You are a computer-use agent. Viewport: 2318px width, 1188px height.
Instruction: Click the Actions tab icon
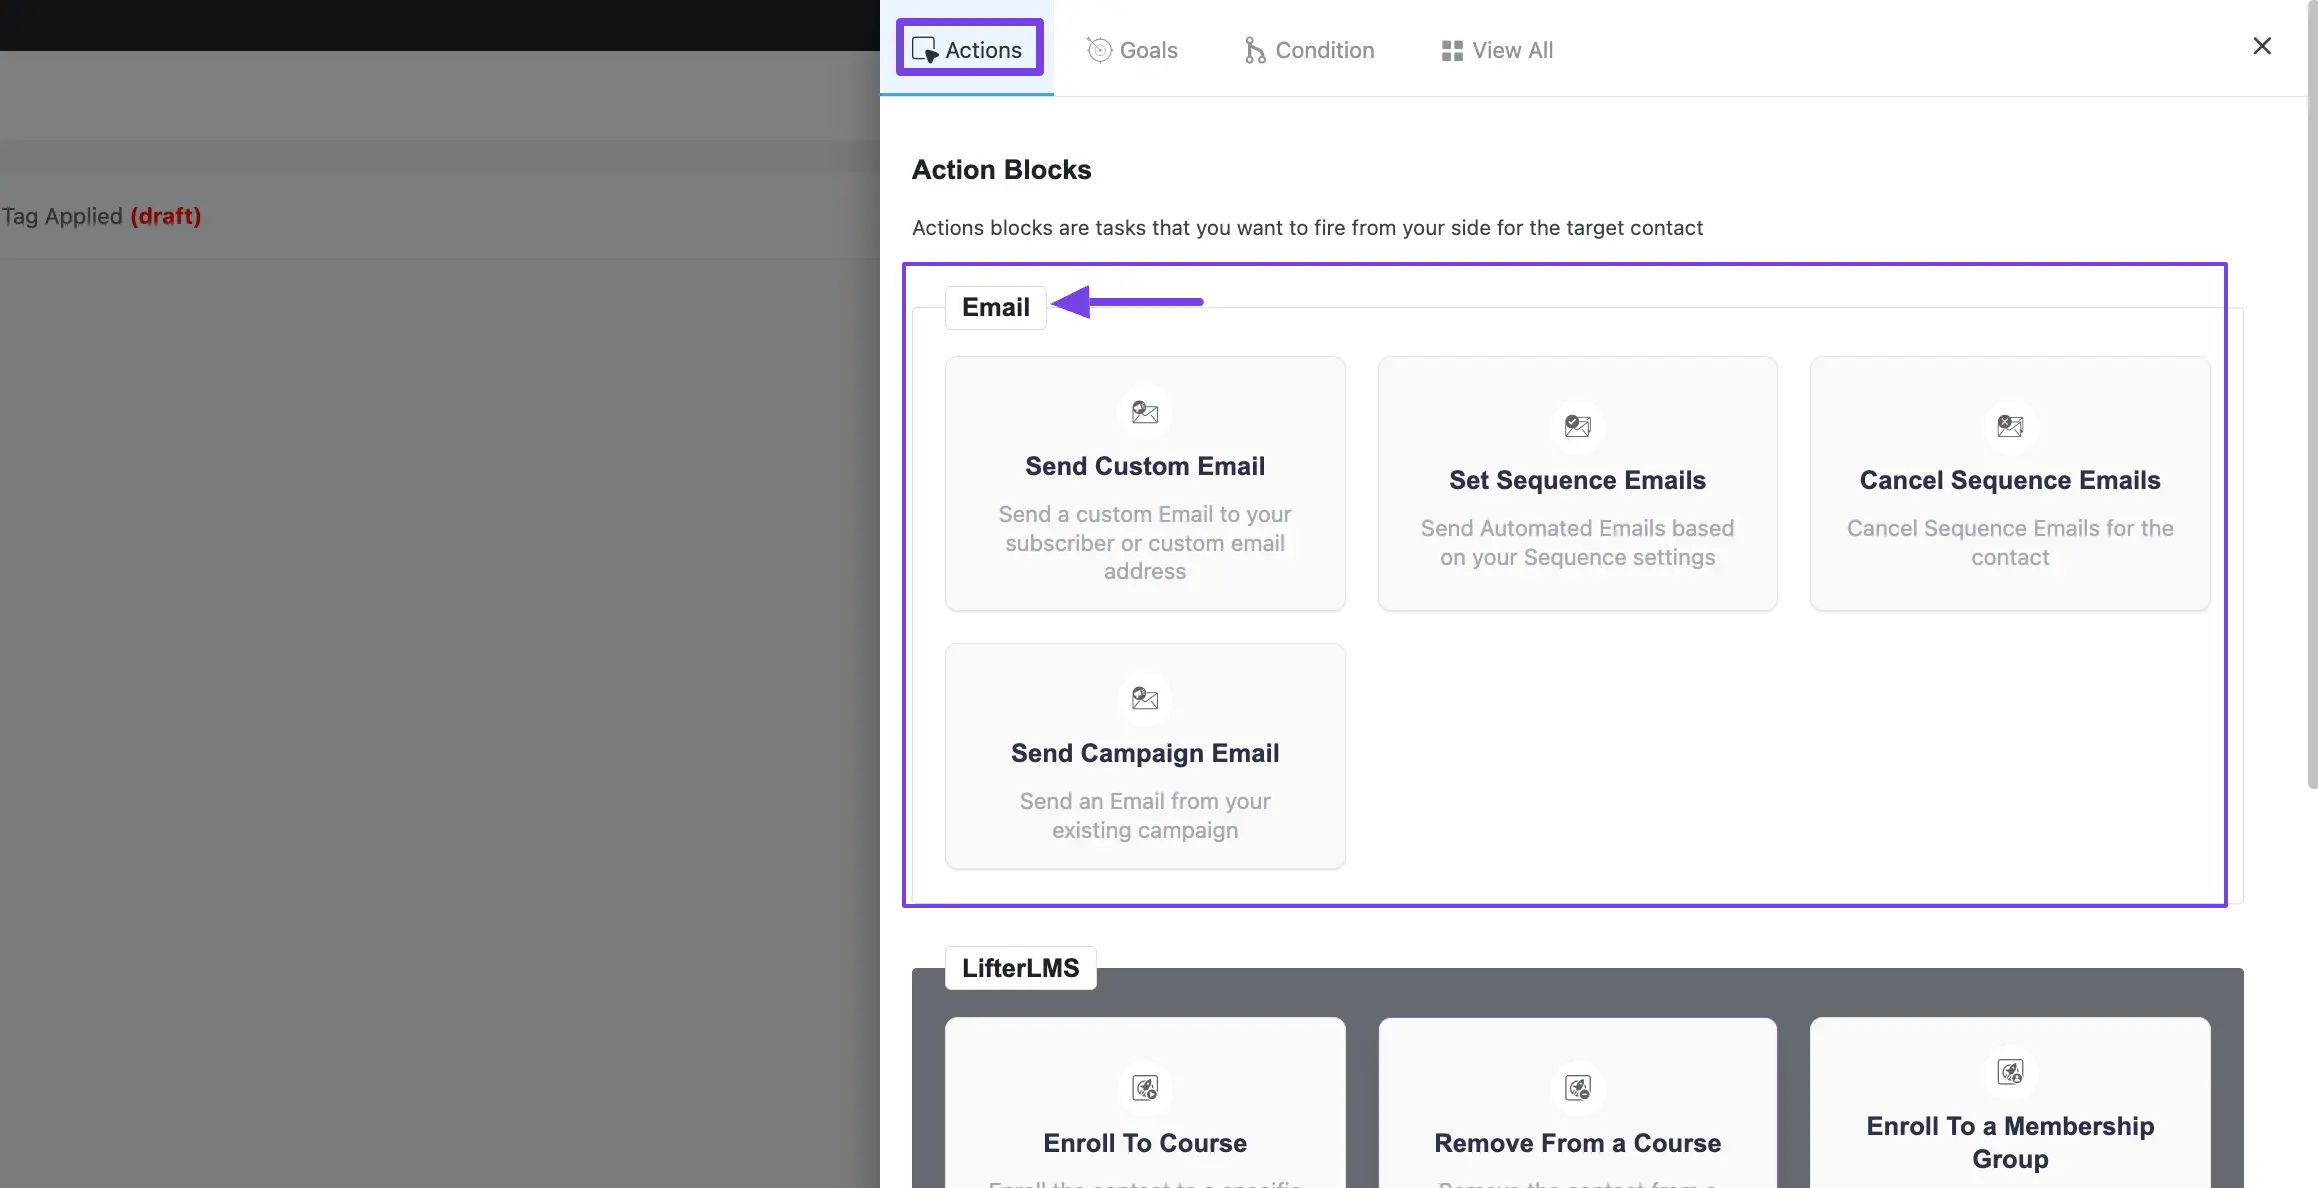pyautogui.click(x=924, y=47)
